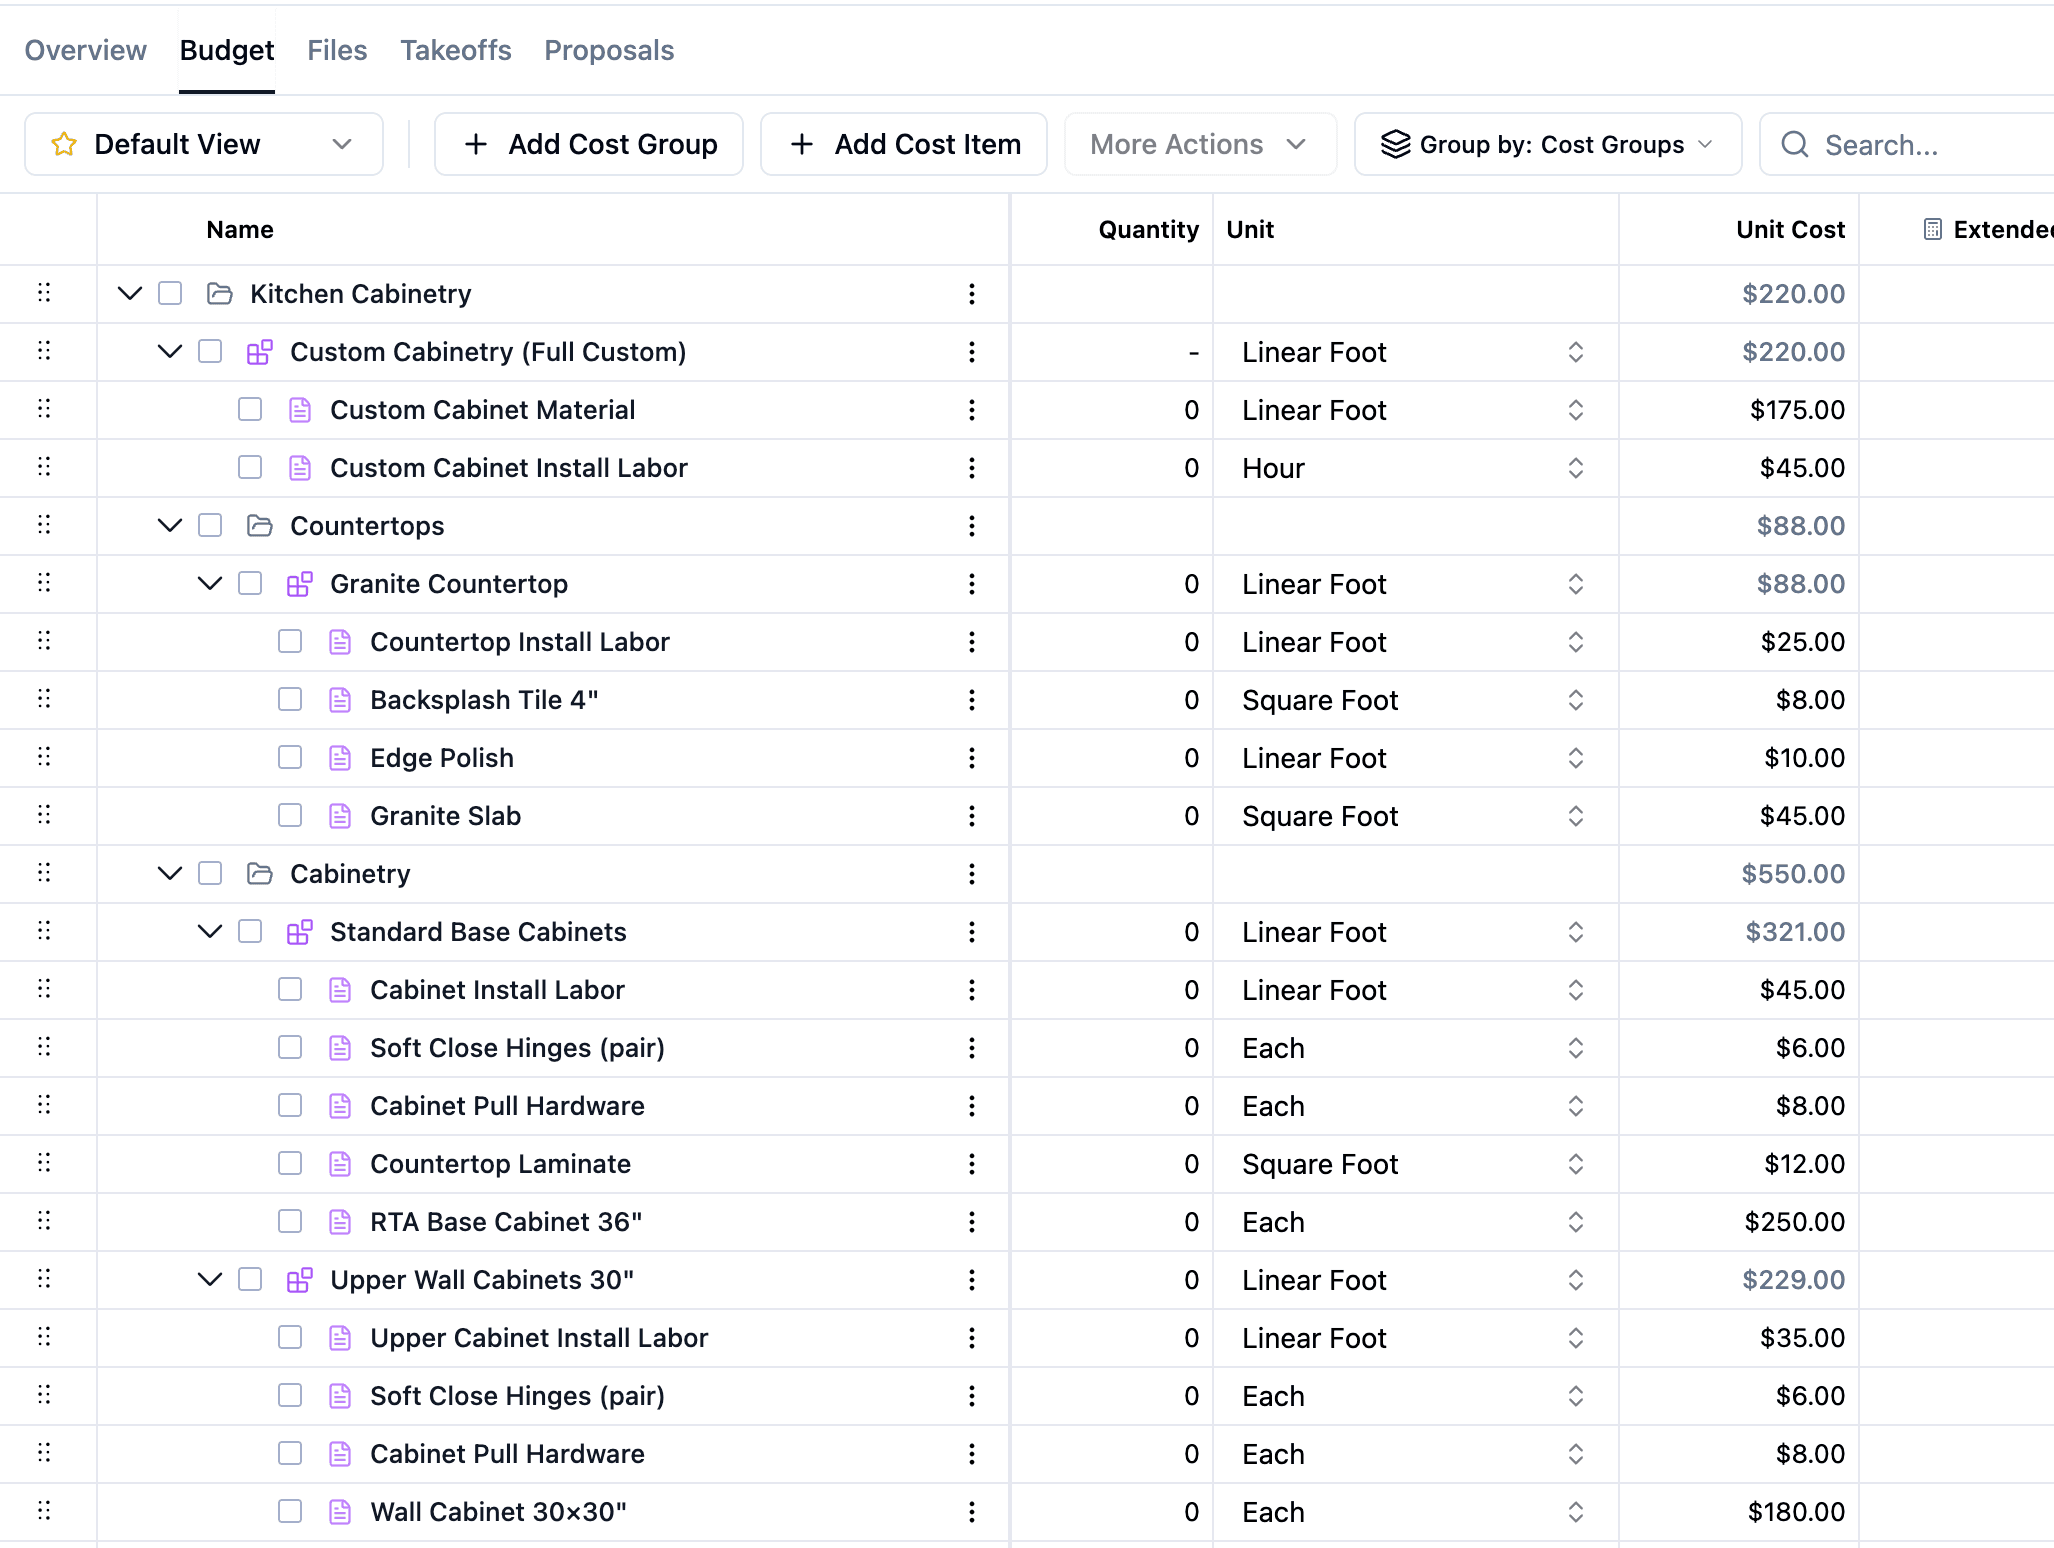Switch to the Takeoffs tab
Screen dimensions: 2054x1548
coord(455,50)
